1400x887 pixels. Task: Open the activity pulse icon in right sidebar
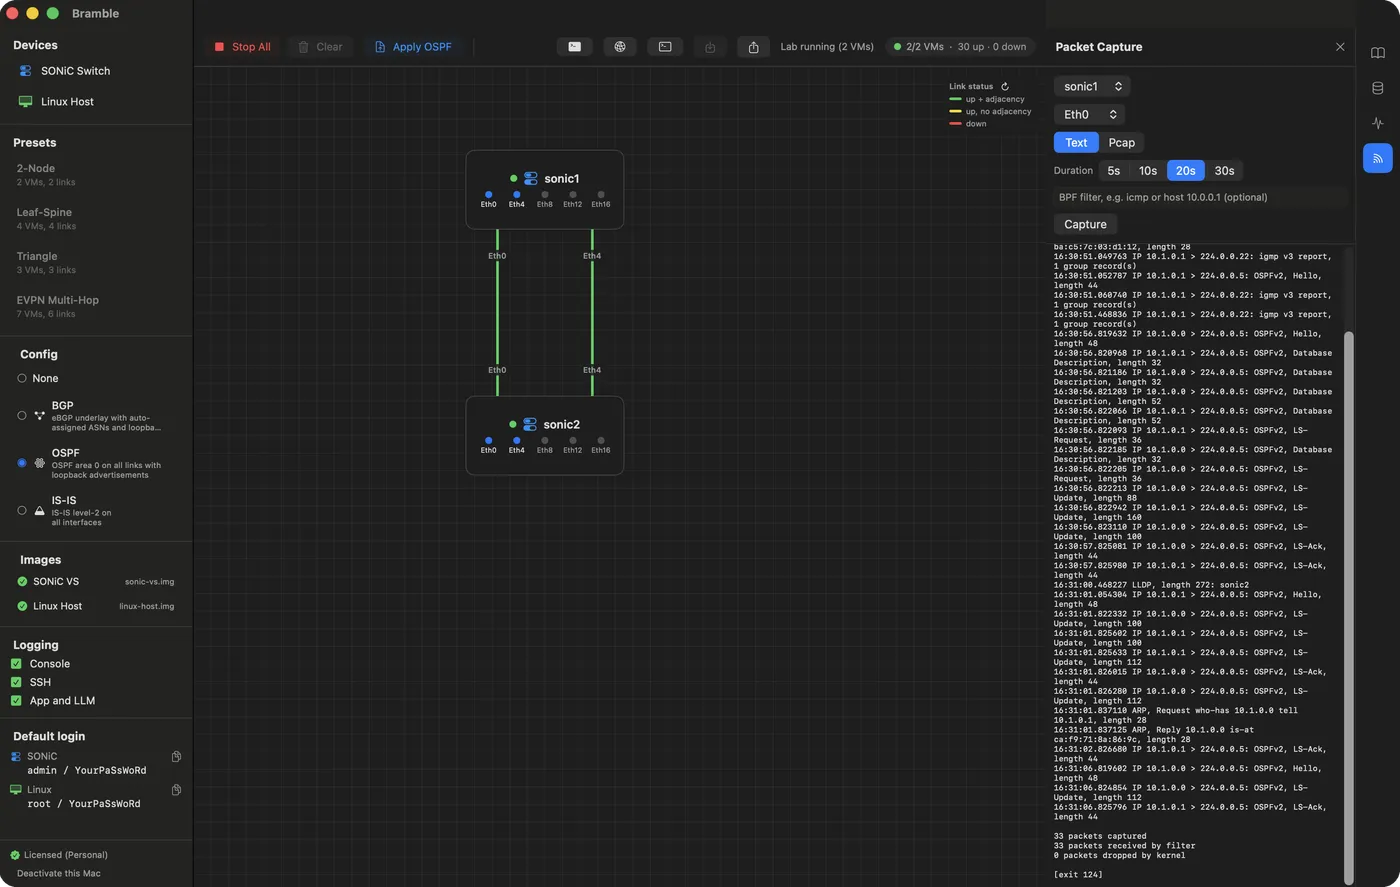coord(1378,123)
